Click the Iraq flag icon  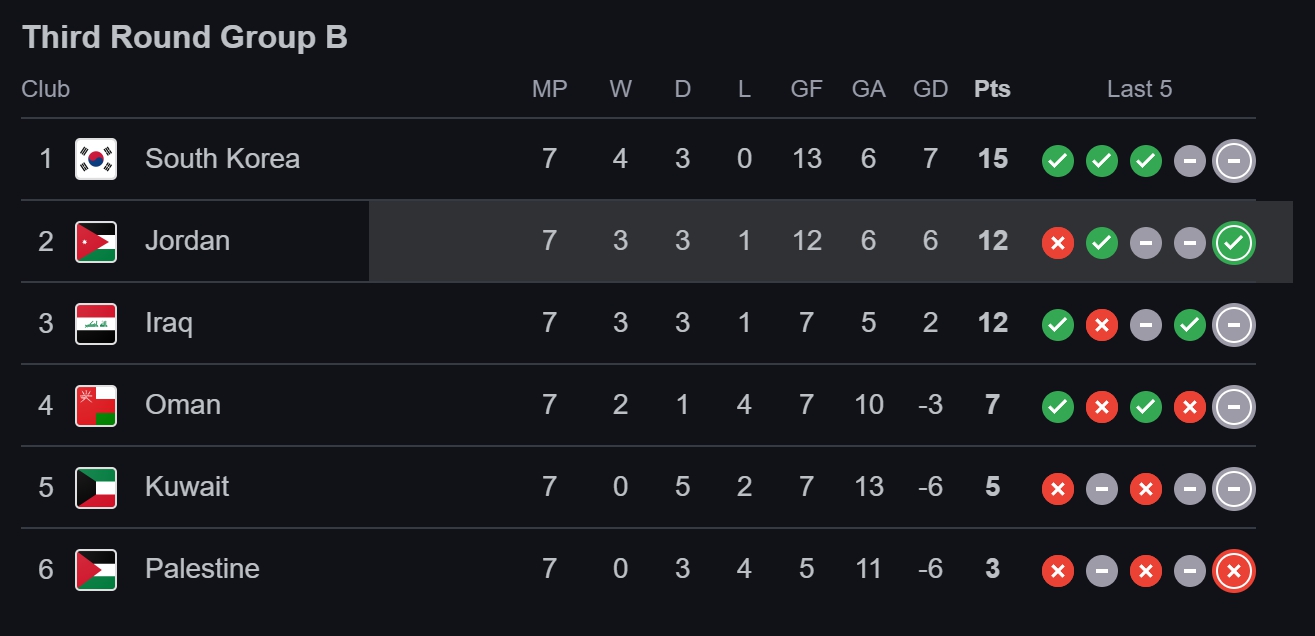point(96,323)
